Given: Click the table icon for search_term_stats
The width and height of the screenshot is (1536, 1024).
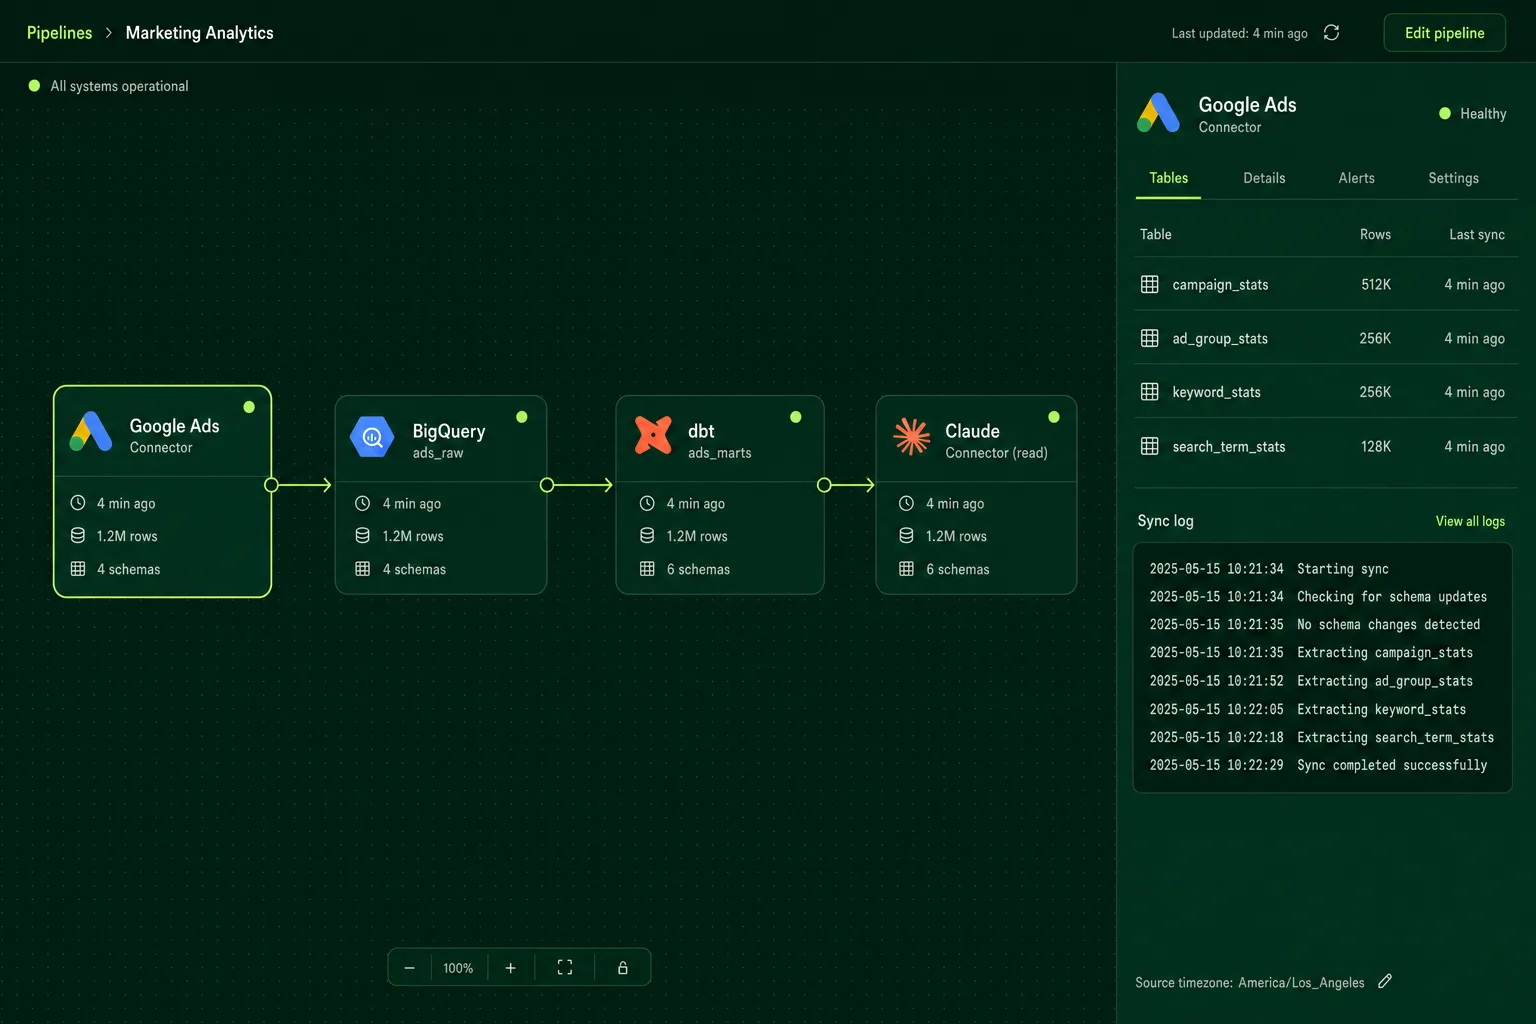Looking at the screenshot, I should tap(1150, 446).
